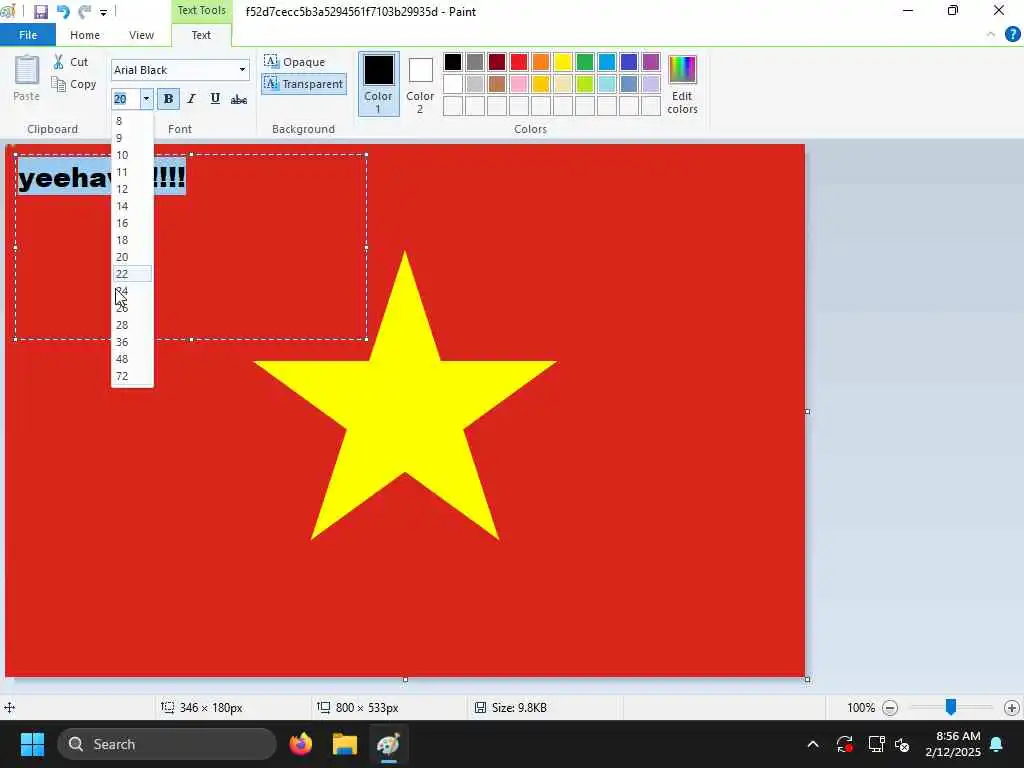Click the Paint taskbar icon

point(389,744)
